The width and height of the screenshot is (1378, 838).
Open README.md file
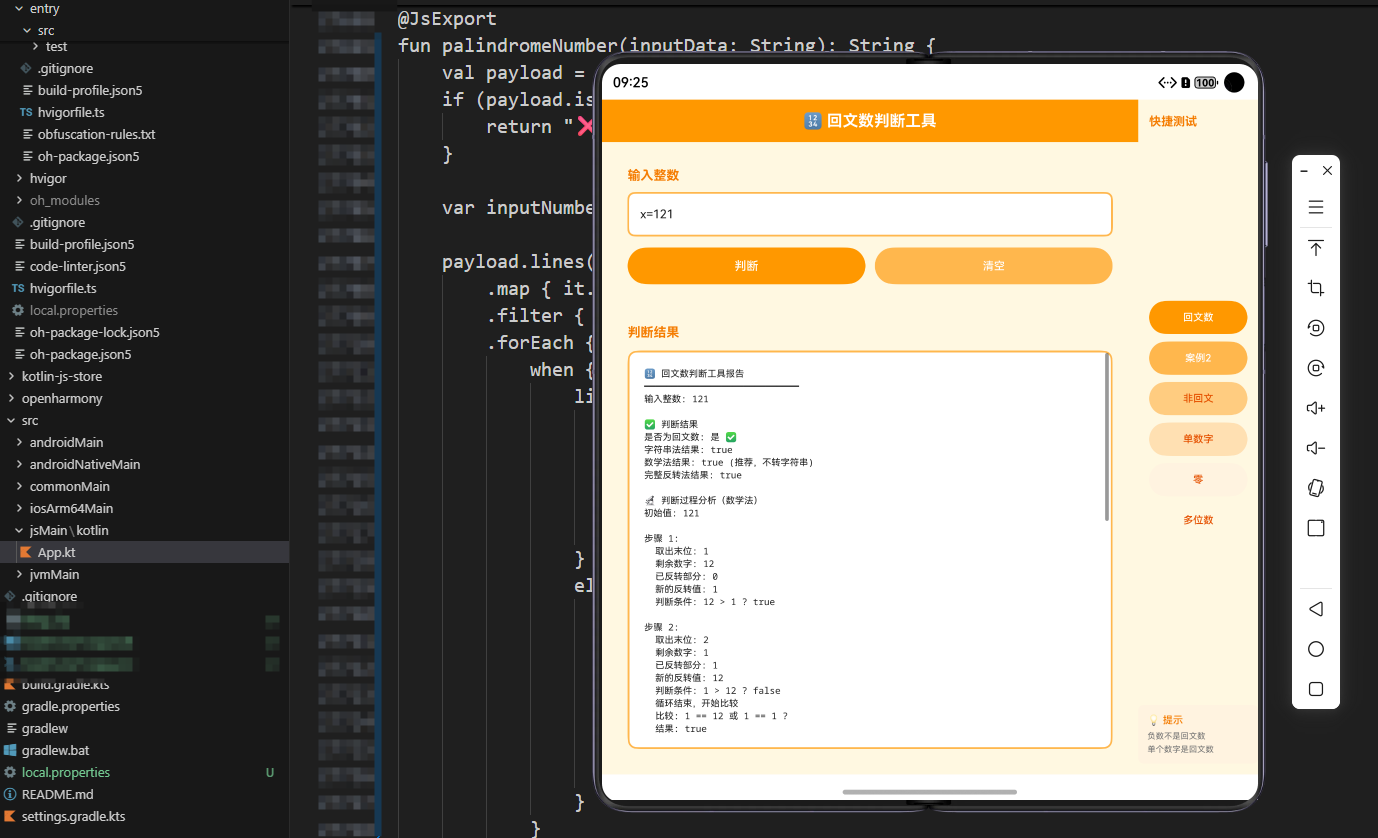[x=57, y=794]
